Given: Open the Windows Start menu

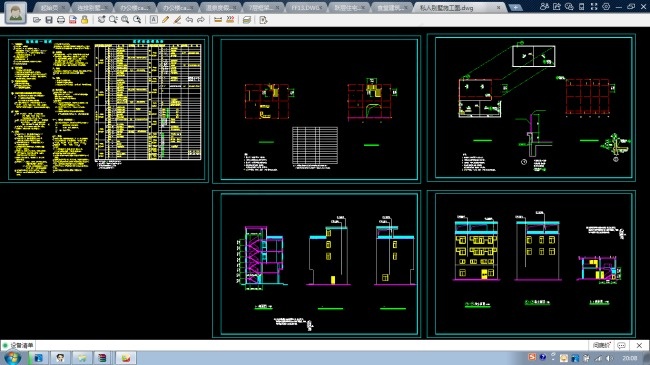Looking at the screenshot, I should pyautogui.click(x=12, y=358).
